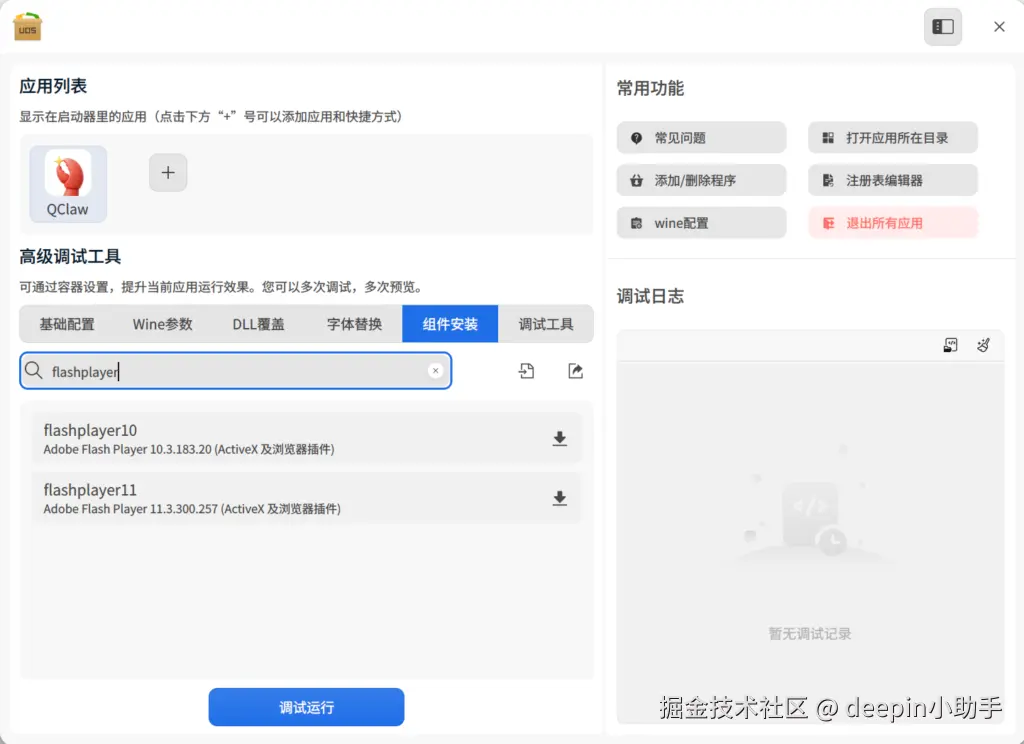Clear the search text with x icon
The width and height of the screenshot is (1024, 744).
[x=436, y=371]
